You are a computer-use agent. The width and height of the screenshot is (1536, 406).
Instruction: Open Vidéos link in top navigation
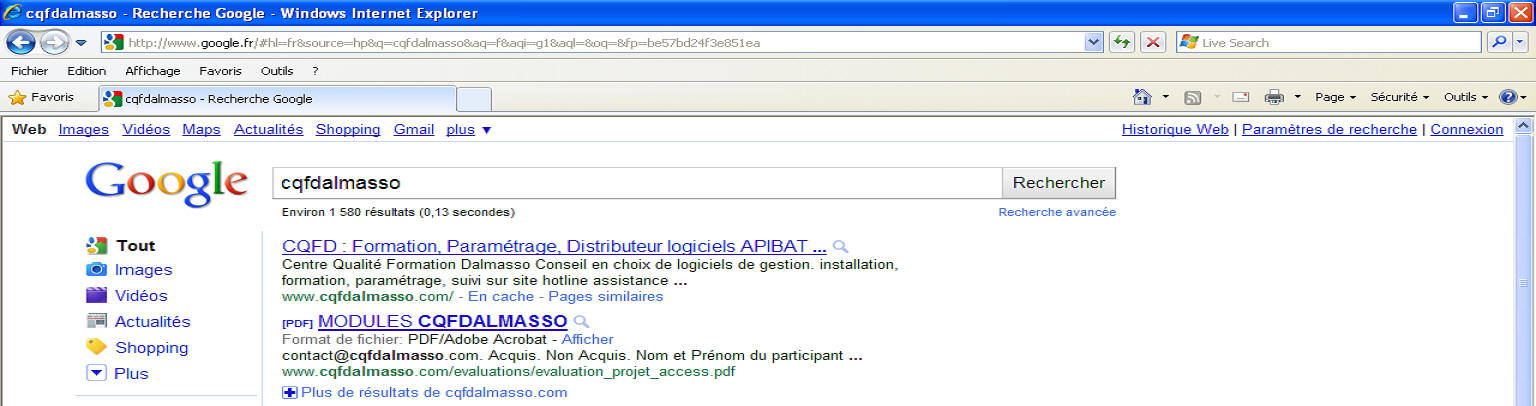(146, 129)
